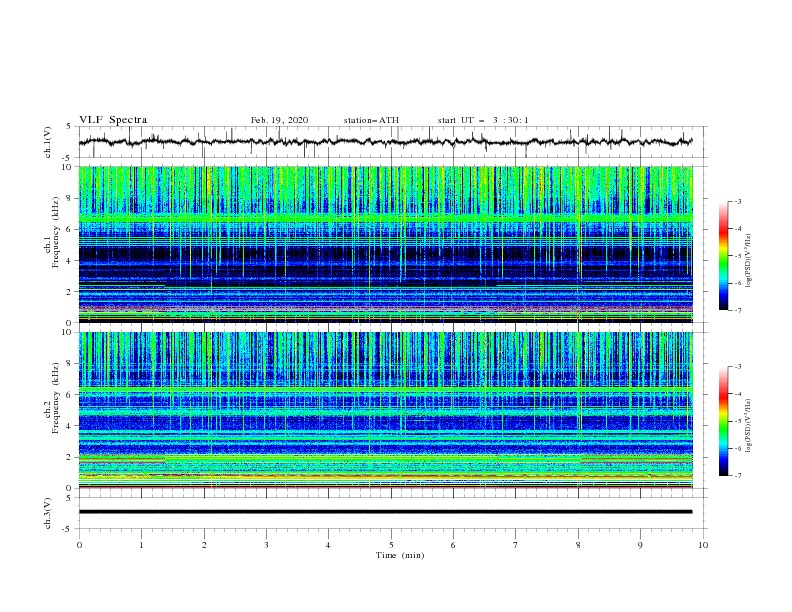Click the 'VLF Spectra' plot title
This screenshot has width=792, height=612.
tap(113, 120)
